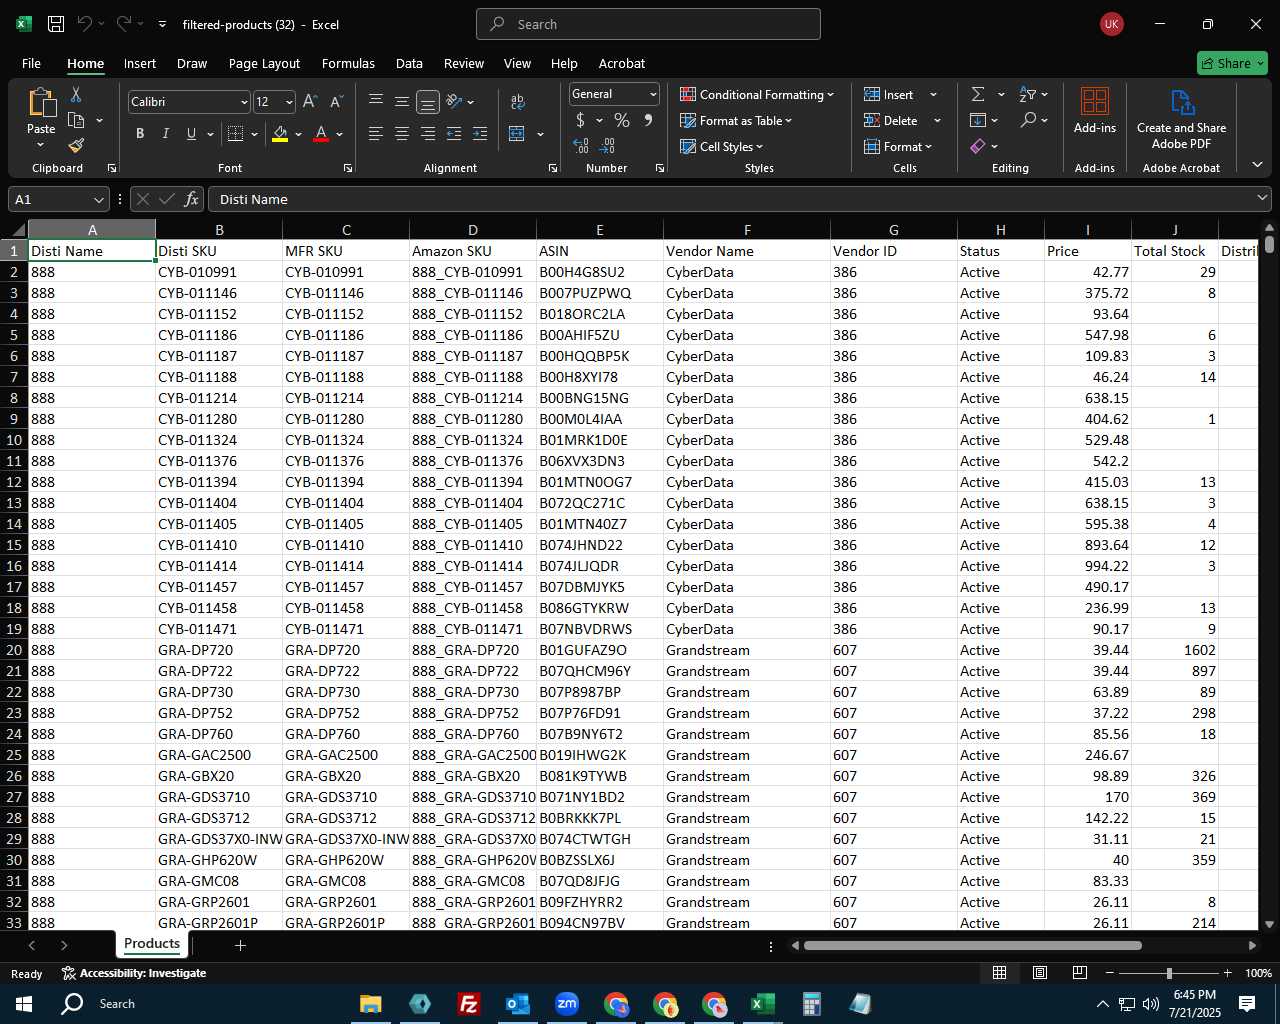Increase indent of cell contents
The image size is (1280, 1024).
click(480, 134)
